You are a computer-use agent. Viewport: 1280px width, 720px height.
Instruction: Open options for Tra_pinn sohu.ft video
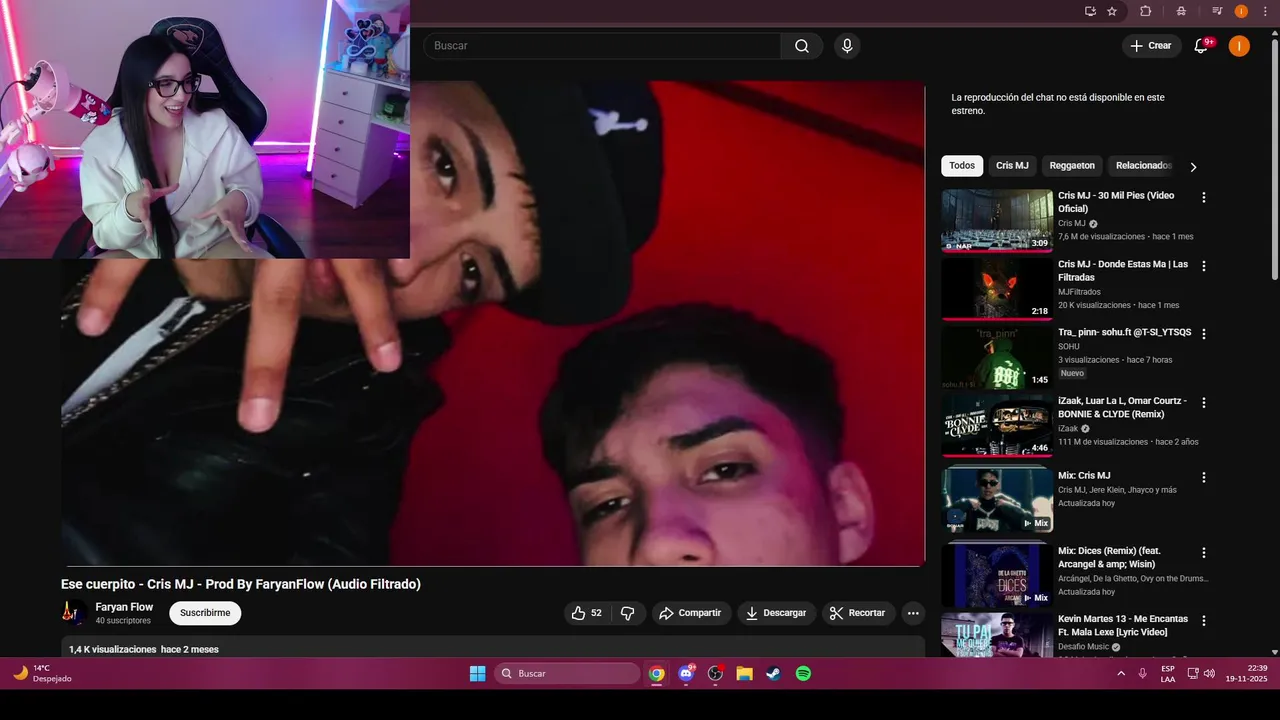click(x=1204, y=334)
